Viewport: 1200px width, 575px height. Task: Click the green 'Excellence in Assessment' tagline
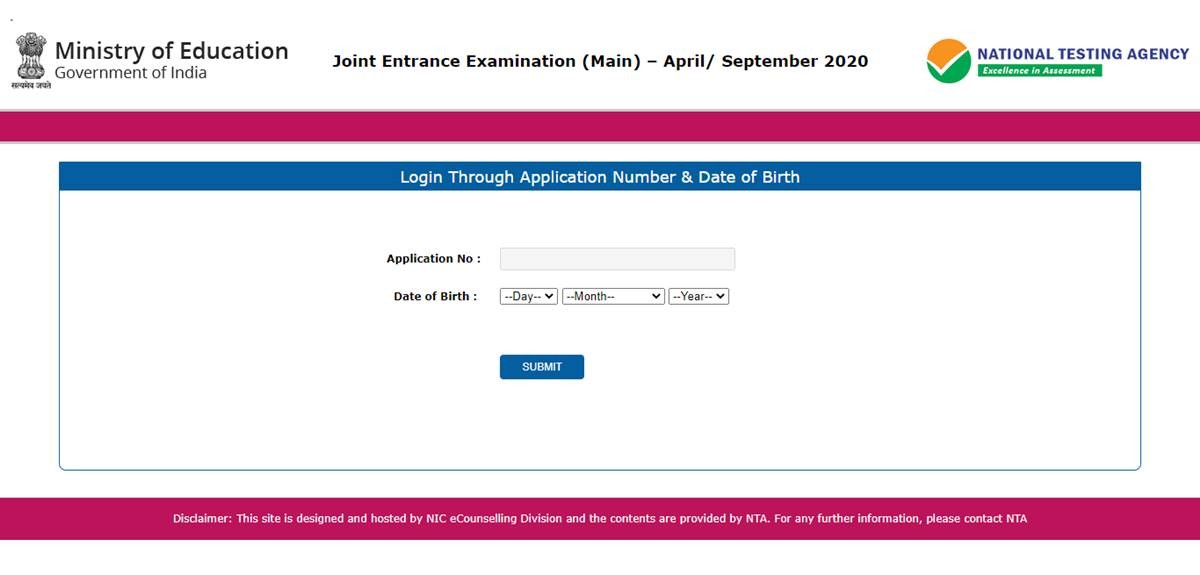tap(1039, 71)
